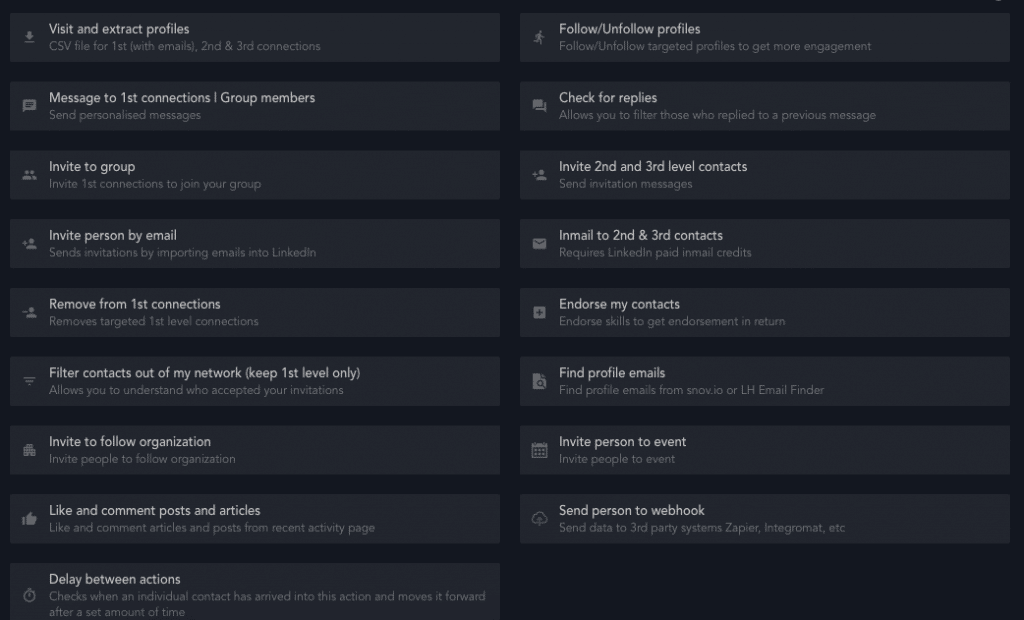Open the Check for replies action
The width and height of the screenshot is (1024, 620).
click(765, 105)
